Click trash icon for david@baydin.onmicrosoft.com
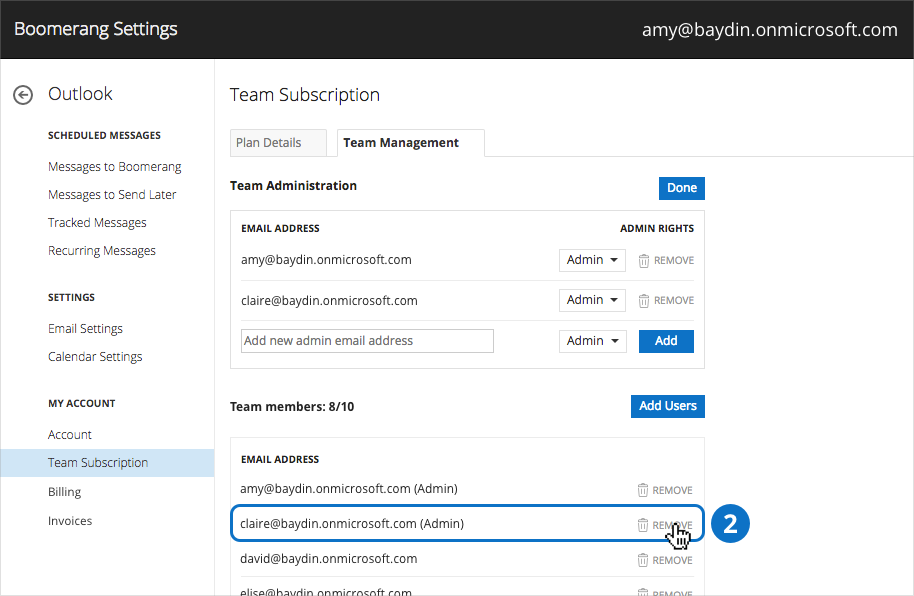 click(x=642, y=560)
